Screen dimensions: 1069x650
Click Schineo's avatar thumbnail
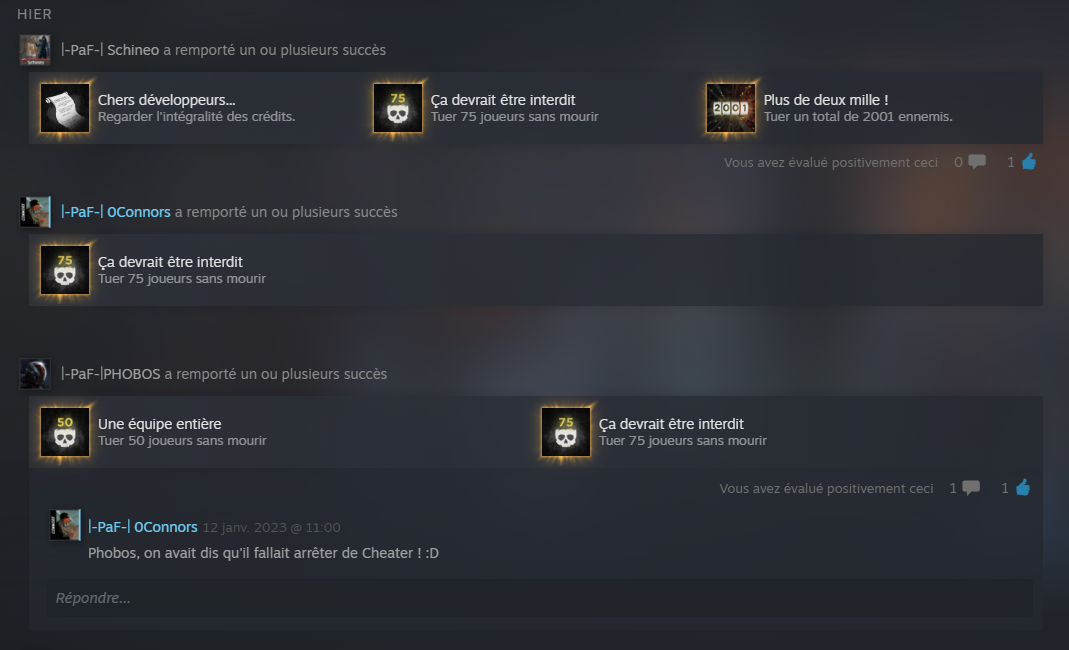pyautogui.click(x=35, y=50)
